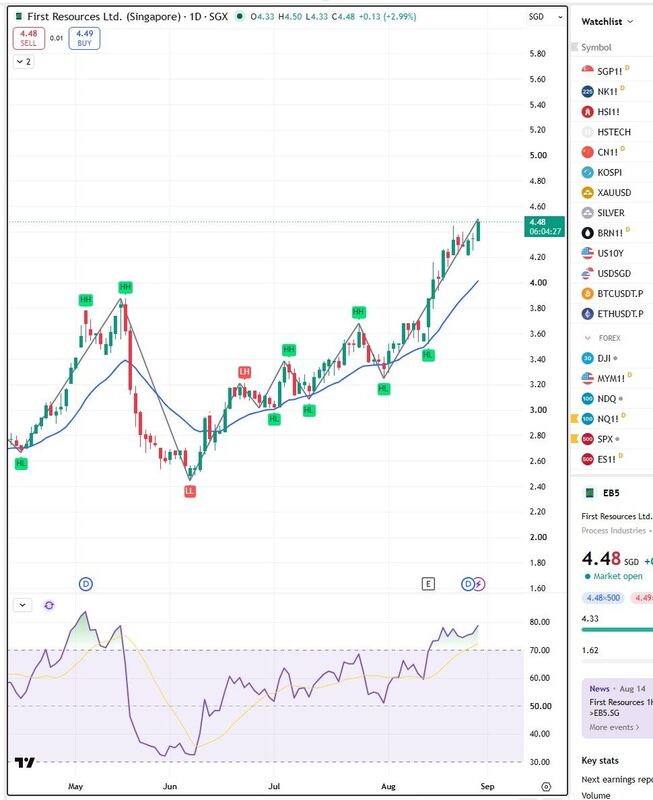
Task: Click the XAUUSD gold icon
Action: 588,193
